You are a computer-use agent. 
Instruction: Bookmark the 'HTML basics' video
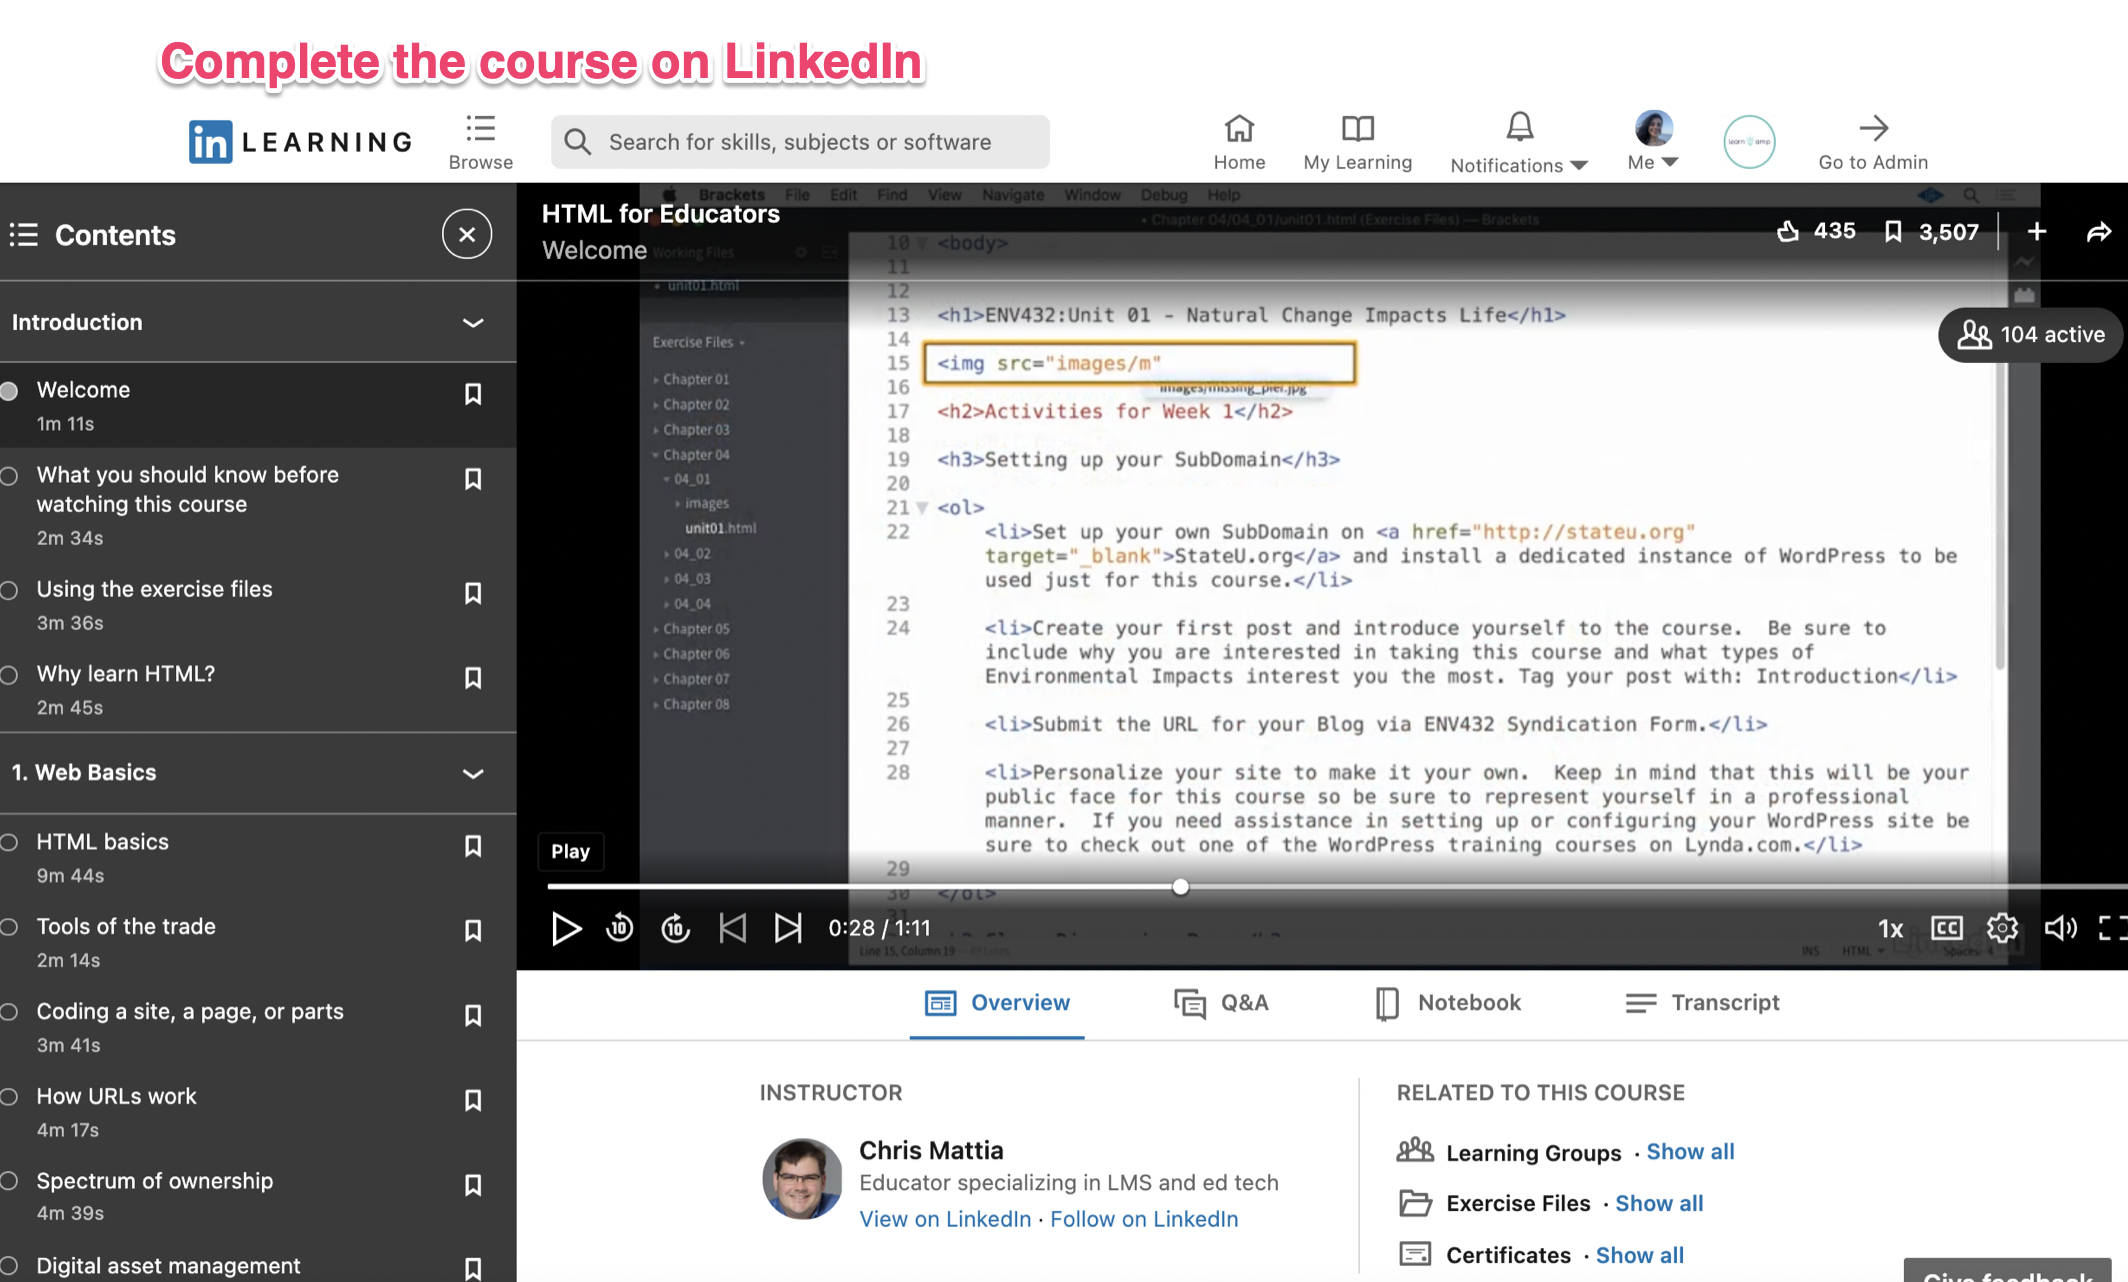[473, 846]
